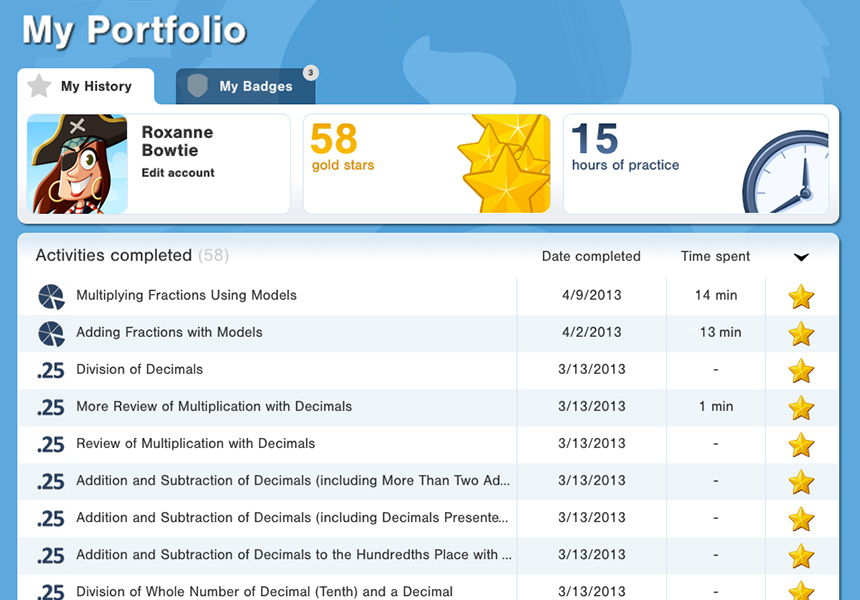Click .25 icon for Decimals More Than Two Ad... row

50,482
